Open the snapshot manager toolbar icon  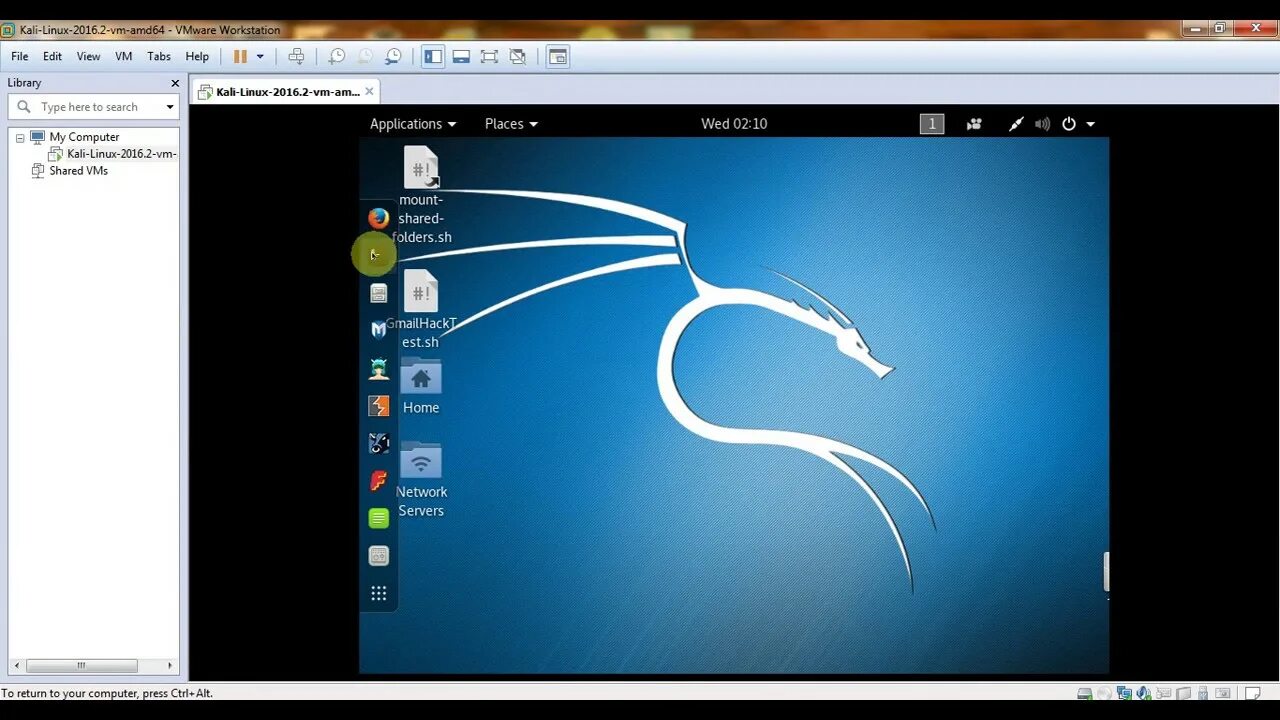(x=393, y=57)
